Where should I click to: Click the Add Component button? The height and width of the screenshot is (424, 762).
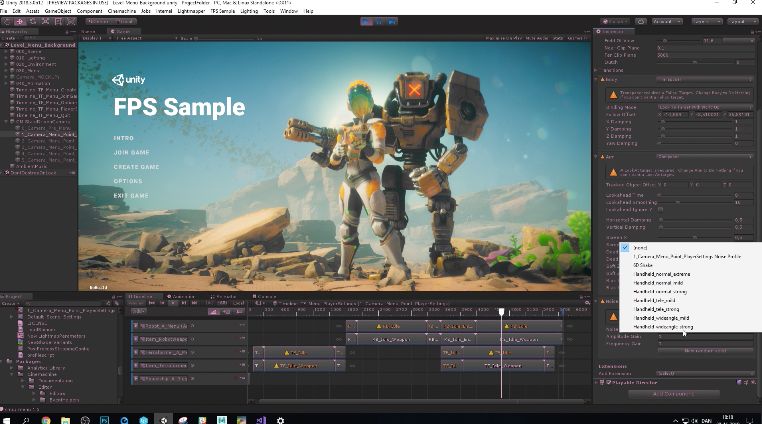[x=674, y=394]
